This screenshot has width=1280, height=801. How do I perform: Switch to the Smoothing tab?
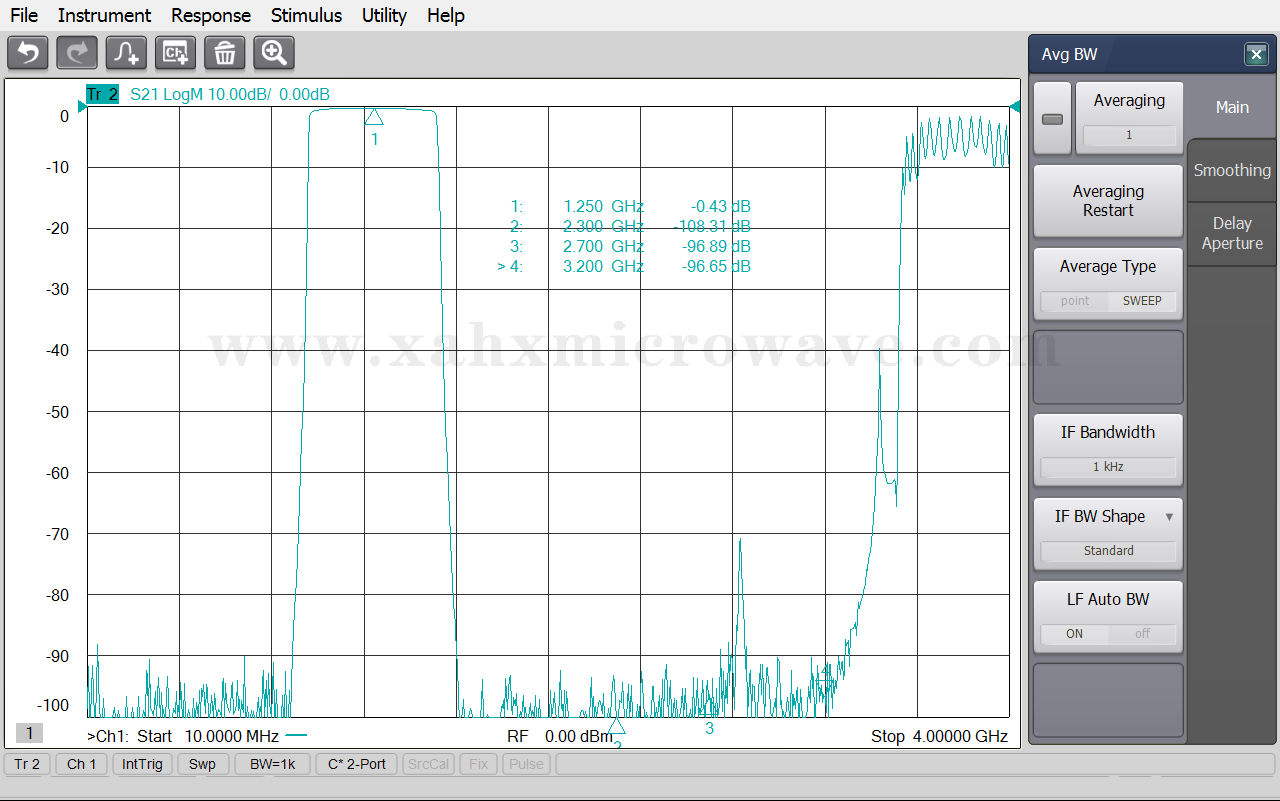[1232, 170]
